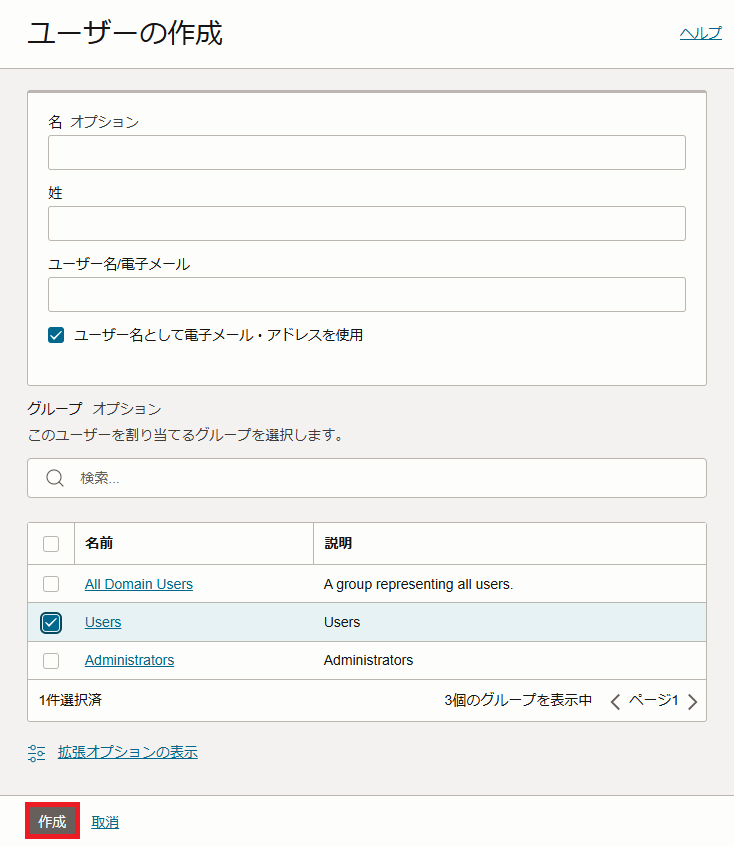Expand 拡張オプションの表示 link

click(128, 752)
